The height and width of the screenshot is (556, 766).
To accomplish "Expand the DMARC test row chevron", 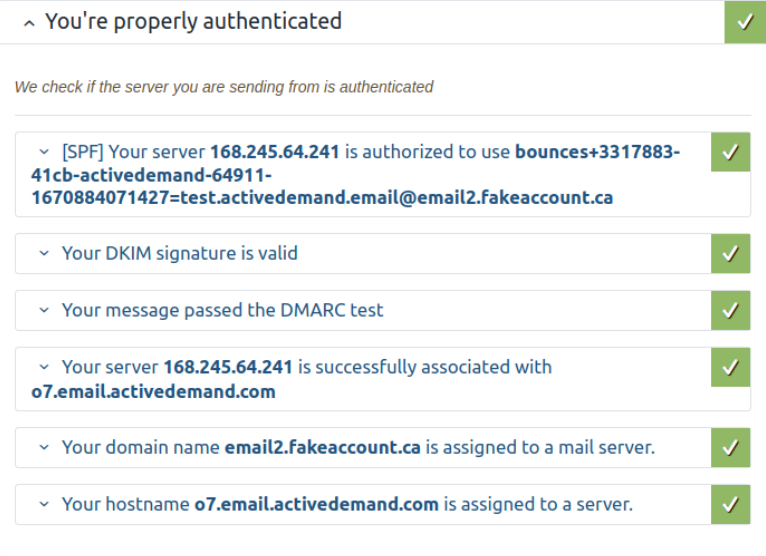I will [44, 310].
